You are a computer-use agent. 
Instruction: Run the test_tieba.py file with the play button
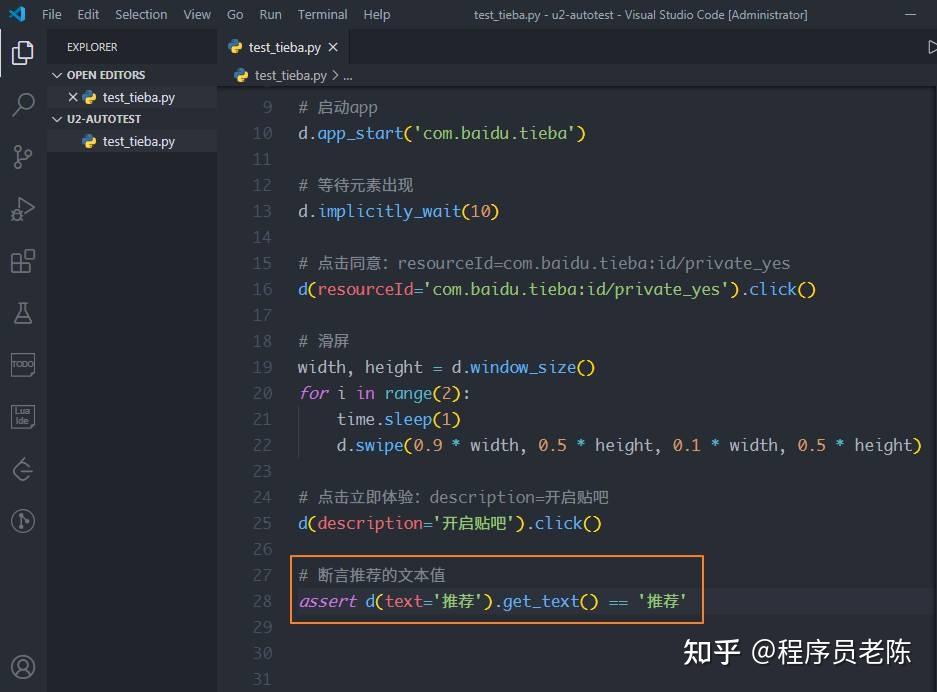(933, 46)
